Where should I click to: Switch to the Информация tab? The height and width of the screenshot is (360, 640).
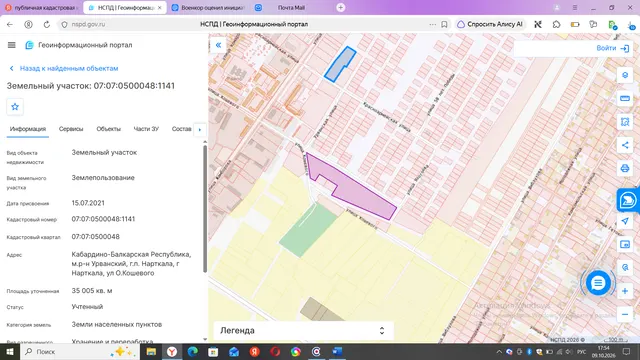[x=28, y=129]
